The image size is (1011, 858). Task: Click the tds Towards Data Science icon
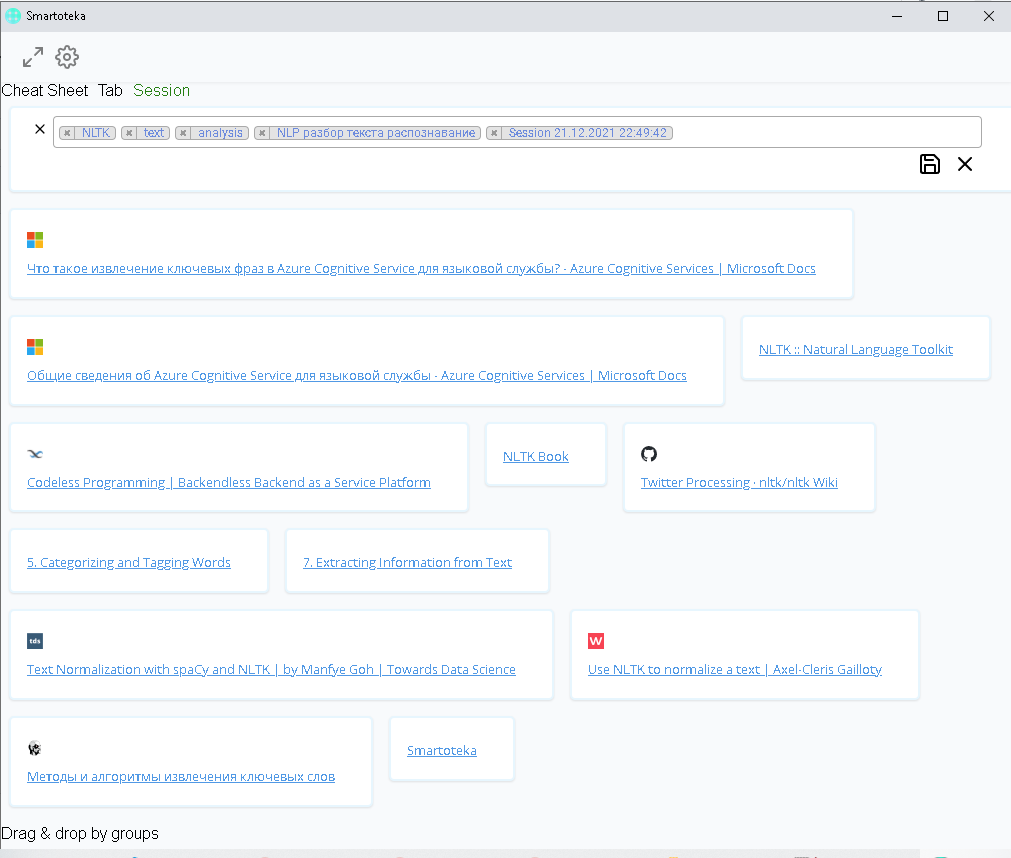35,641
